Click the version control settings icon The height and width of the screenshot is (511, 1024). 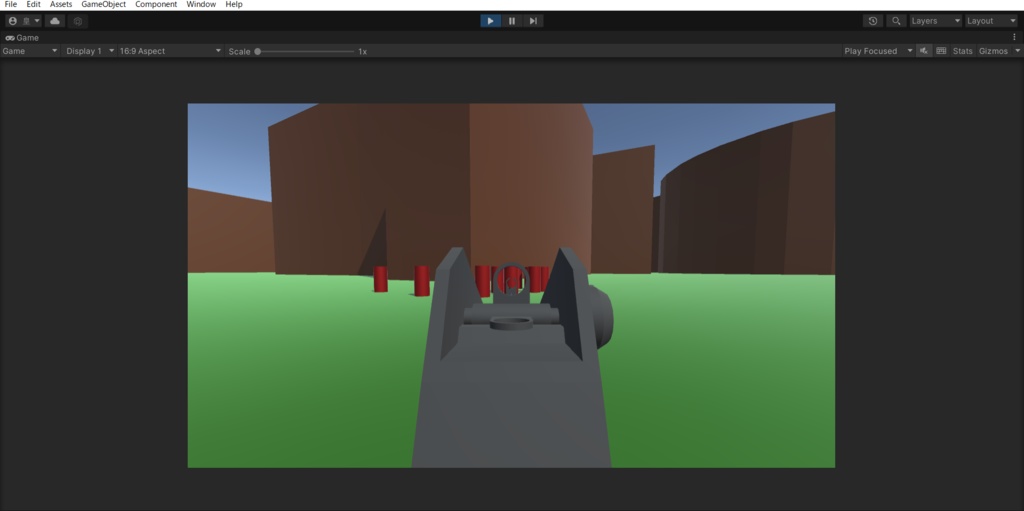(x=78, y=21)
